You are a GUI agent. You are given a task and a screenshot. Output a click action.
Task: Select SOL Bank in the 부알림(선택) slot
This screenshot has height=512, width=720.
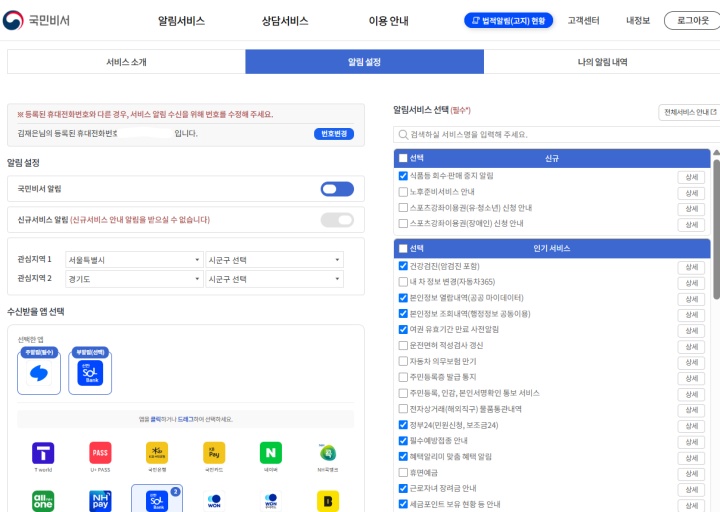point(90,373)
